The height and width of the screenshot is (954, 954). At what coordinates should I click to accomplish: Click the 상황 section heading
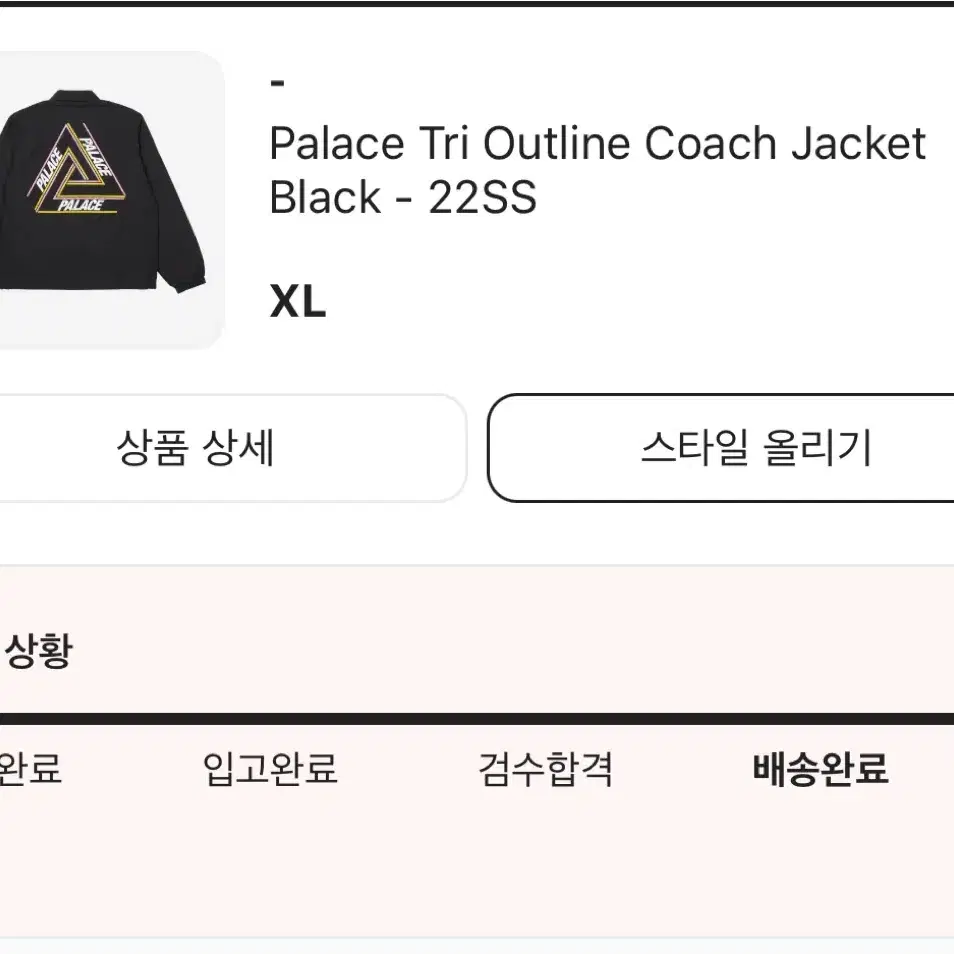pos(38,650)
